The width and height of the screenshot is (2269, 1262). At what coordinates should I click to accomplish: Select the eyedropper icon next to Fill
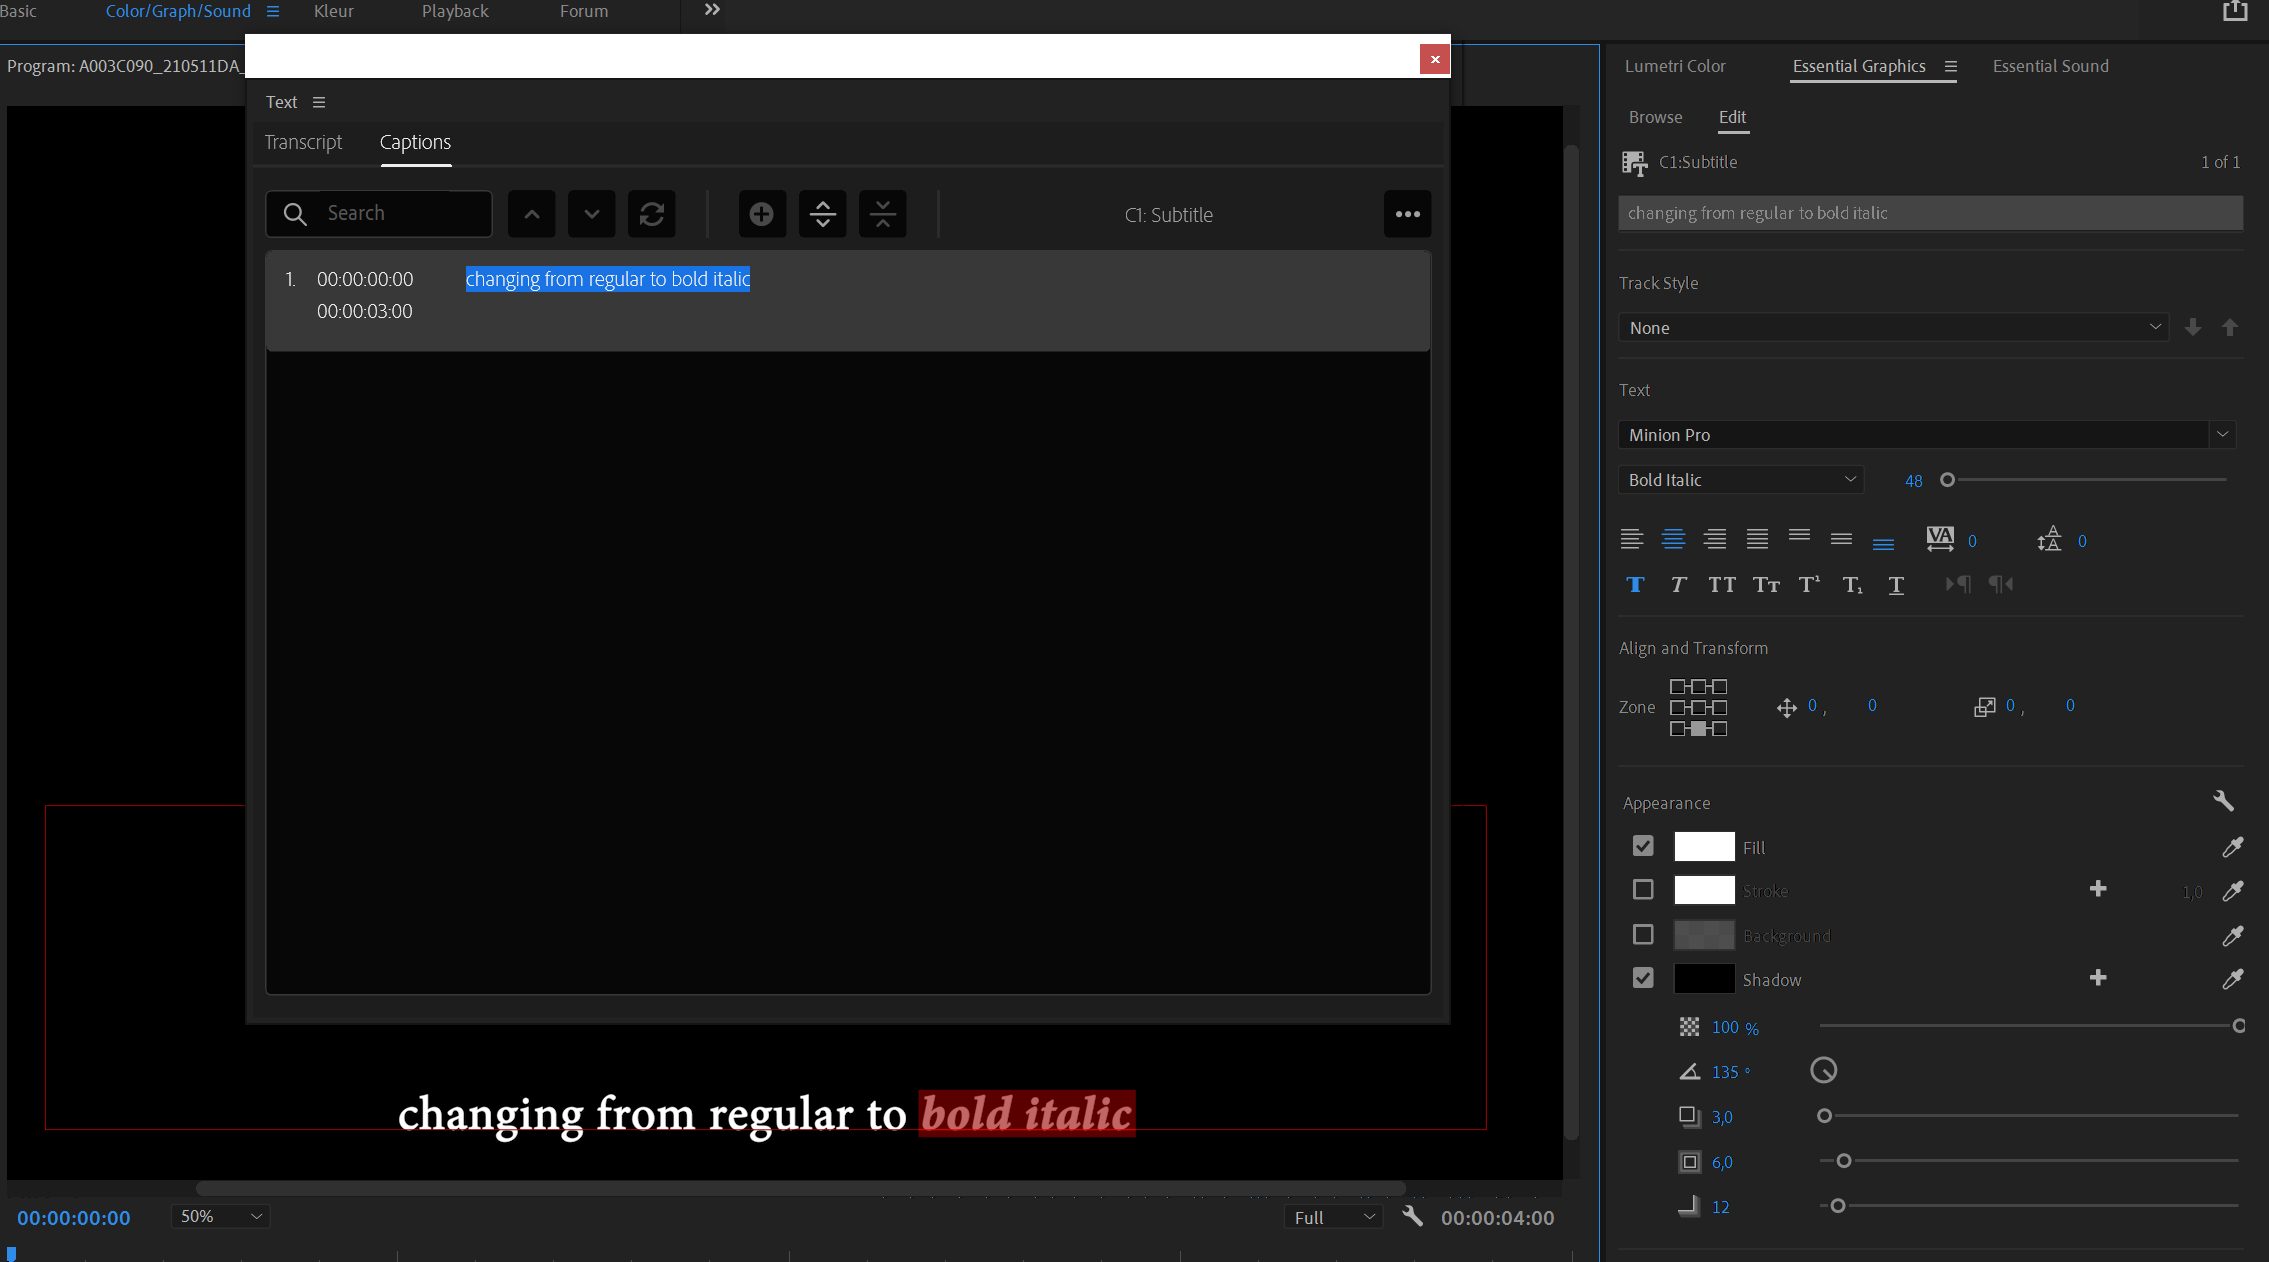2235,847
